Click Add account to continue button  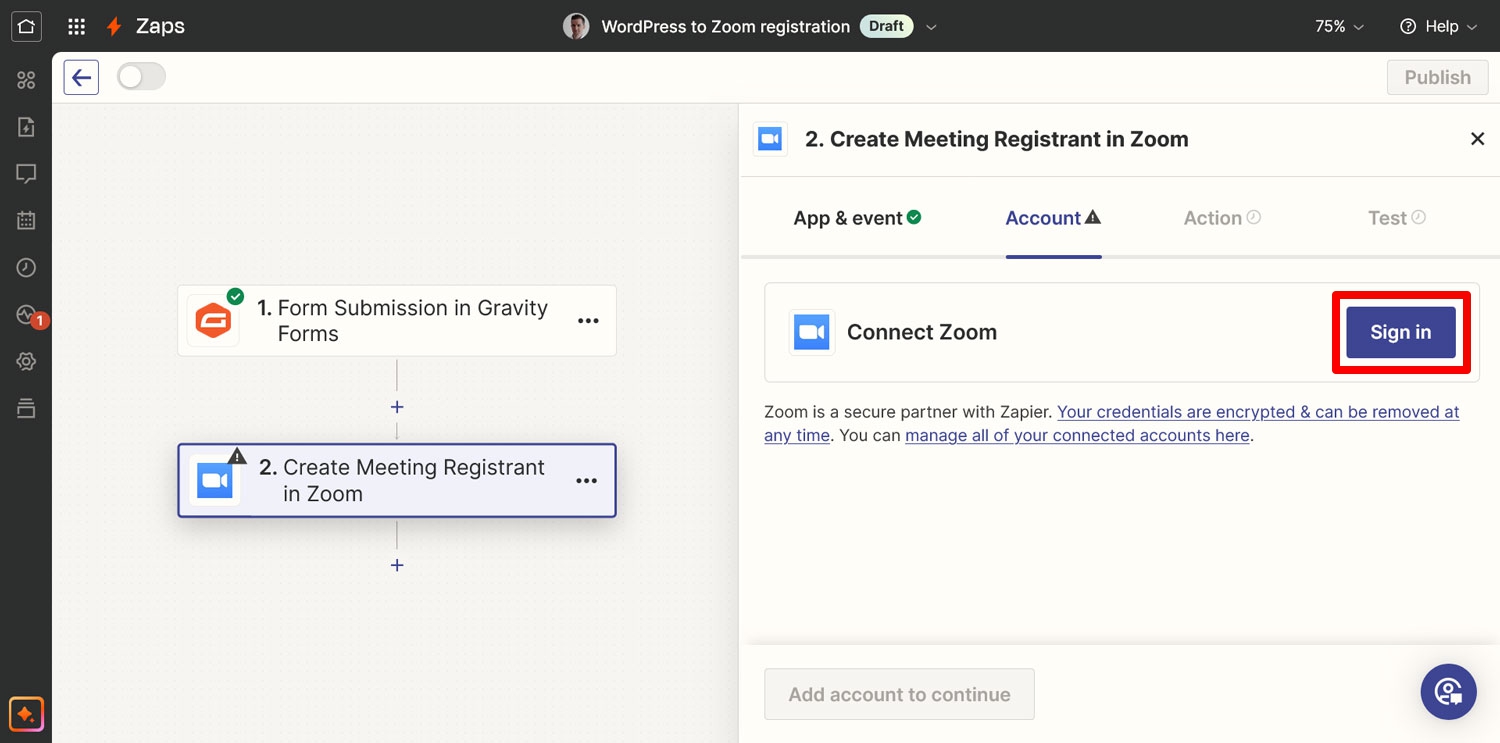pyautogui.click(x=899, y=694)
